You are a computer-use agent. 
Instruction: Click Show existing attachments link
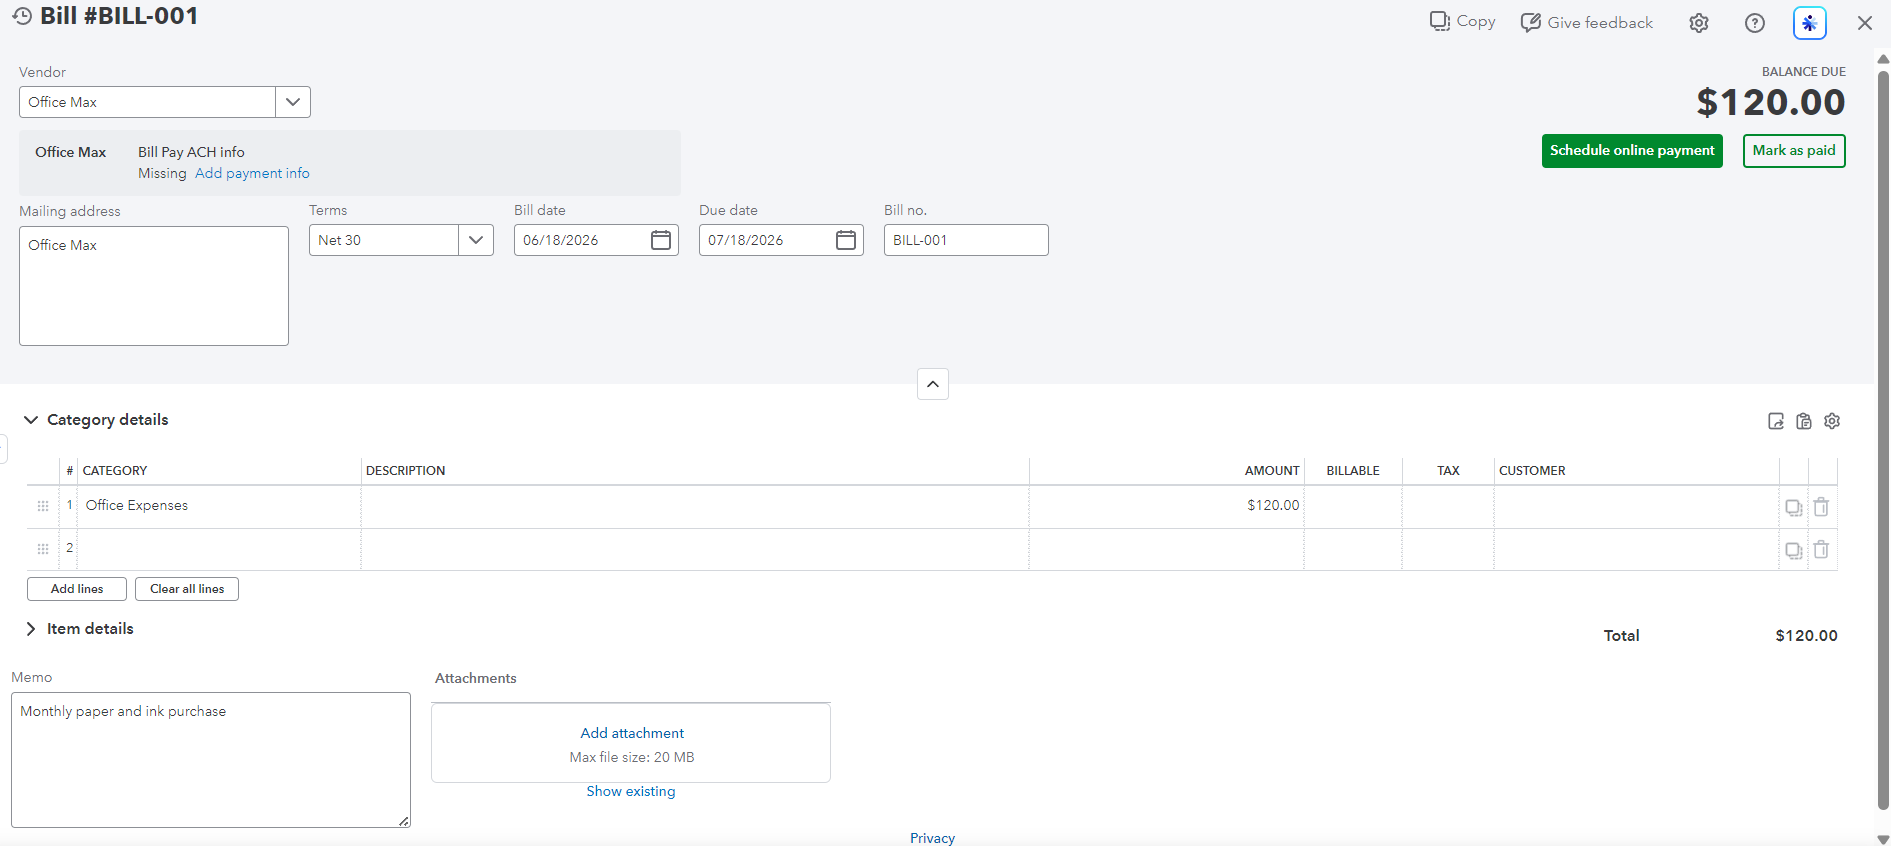[631, 791]
